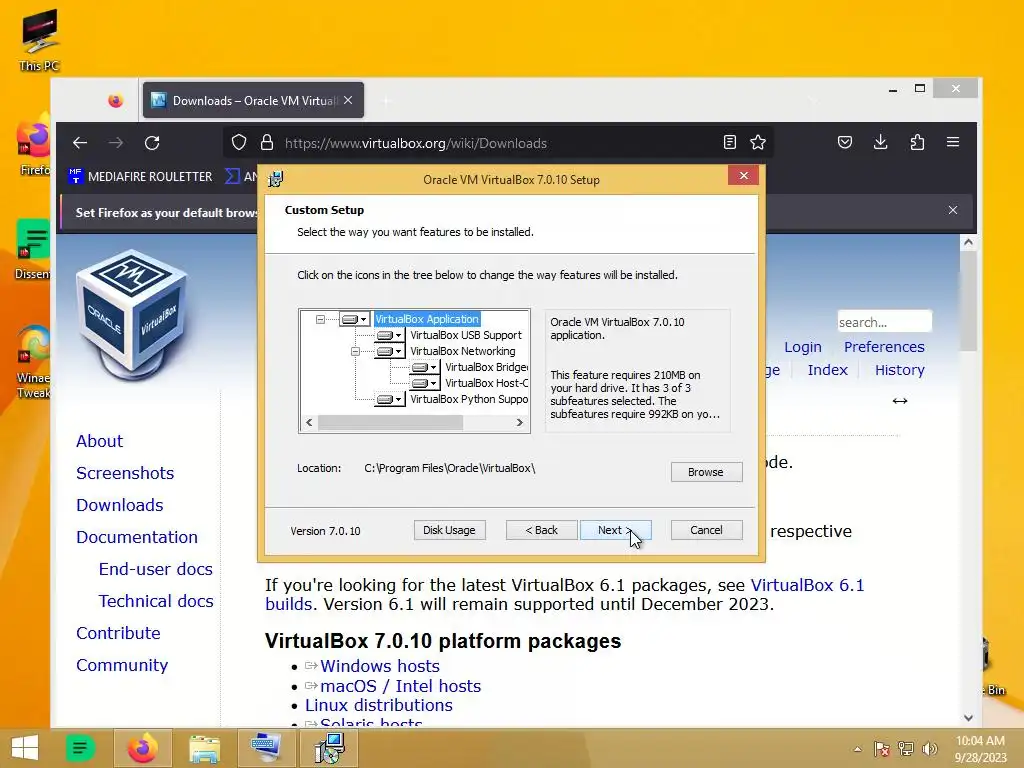Image resolution: width=1024 pixels, height=768 pixels.
Task: Open the Windows hosts download link
Action: (379, 666)
